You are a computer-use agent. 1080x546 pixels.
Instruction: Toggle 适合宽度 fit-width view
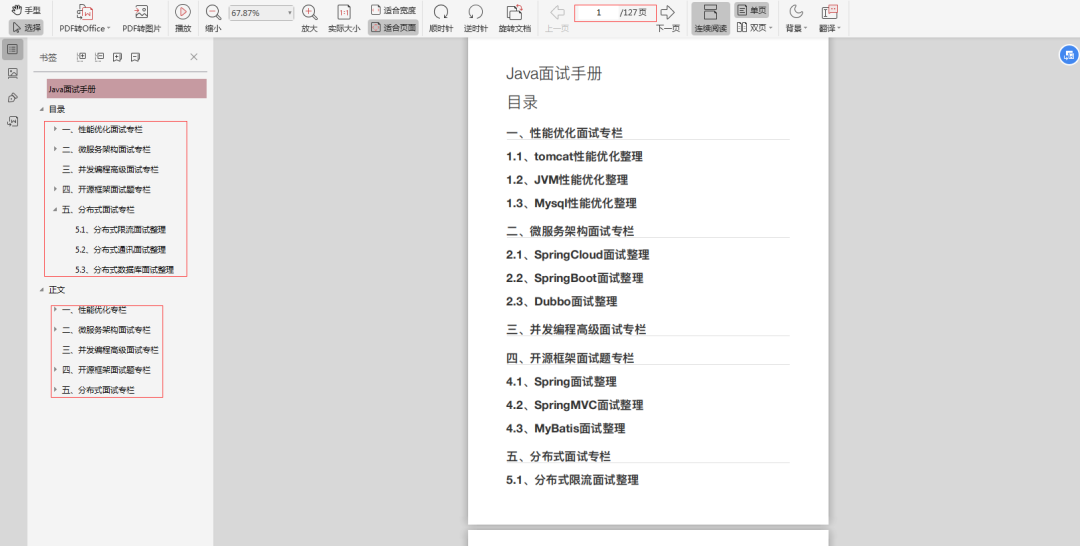tap(393, 10)
